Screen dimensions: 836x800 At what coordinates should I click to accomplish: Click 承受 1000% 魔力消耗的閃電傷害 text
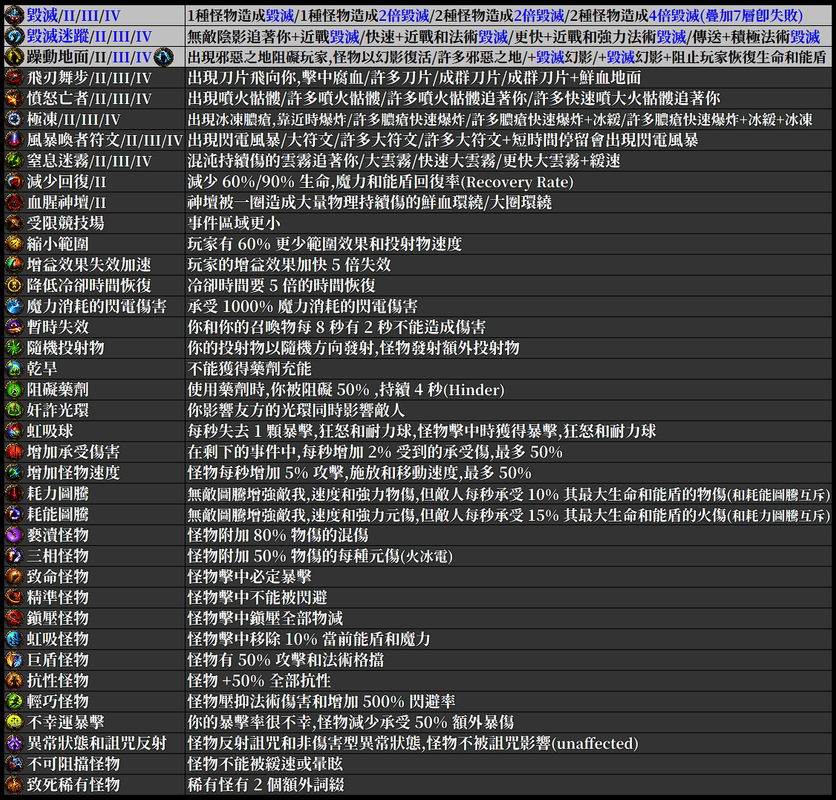tap(302, 307)
